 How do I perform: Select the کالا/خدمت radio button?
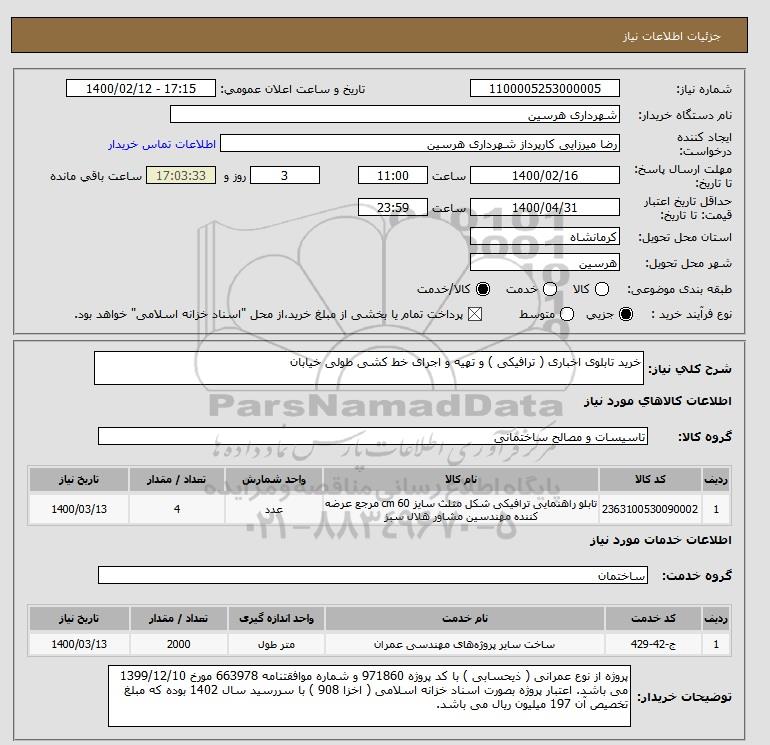click(x=483, y=289)
